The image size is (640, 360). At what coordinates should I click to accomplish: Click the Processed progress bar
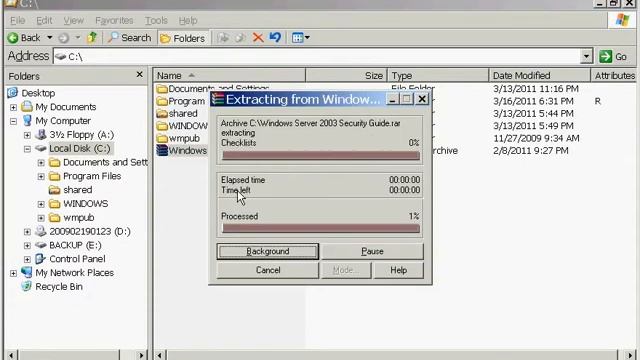(x=321, y=229)
